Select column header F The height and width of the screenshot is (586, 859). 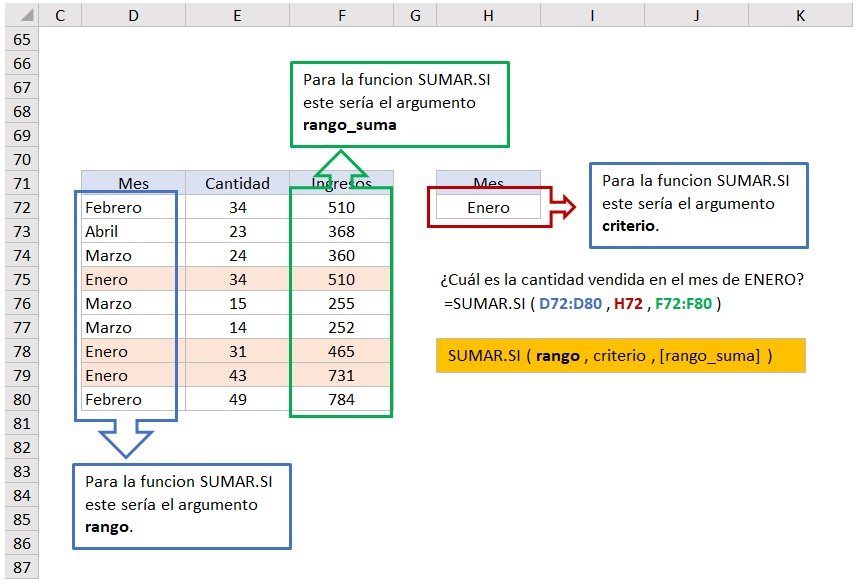(x=341, y=16)
